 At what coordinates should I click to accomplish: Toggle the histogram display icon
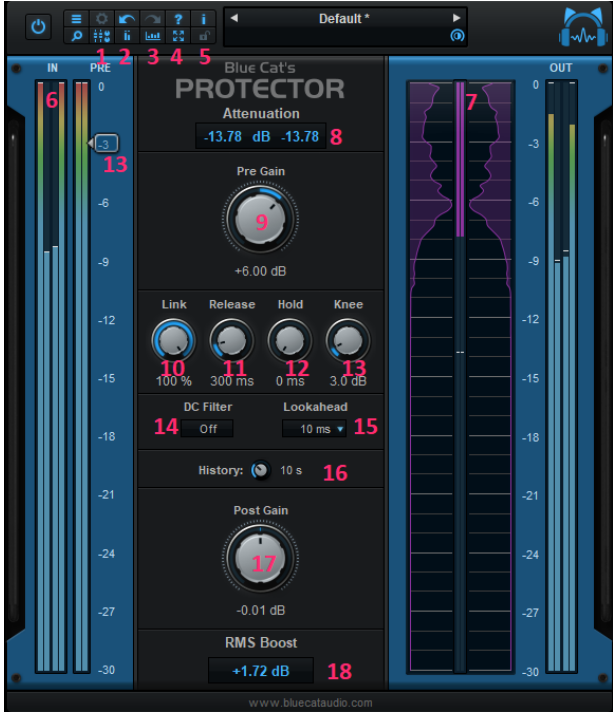[153, 35]
